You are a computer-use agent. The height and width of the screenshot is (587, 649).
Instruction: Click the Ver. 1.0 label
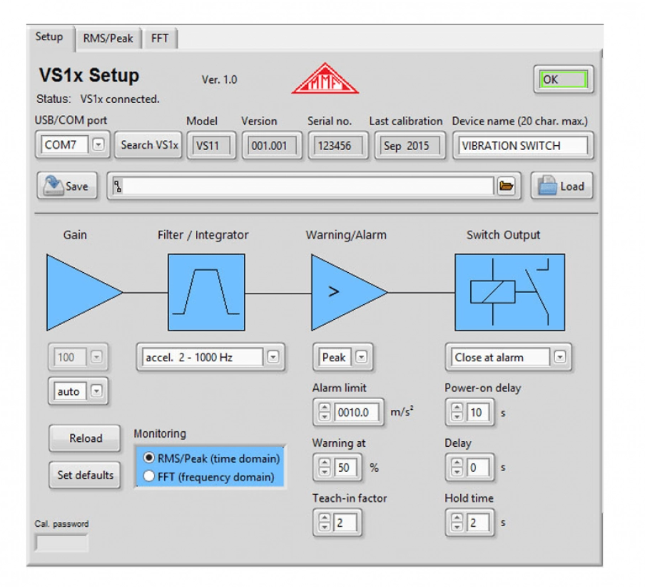219,79
